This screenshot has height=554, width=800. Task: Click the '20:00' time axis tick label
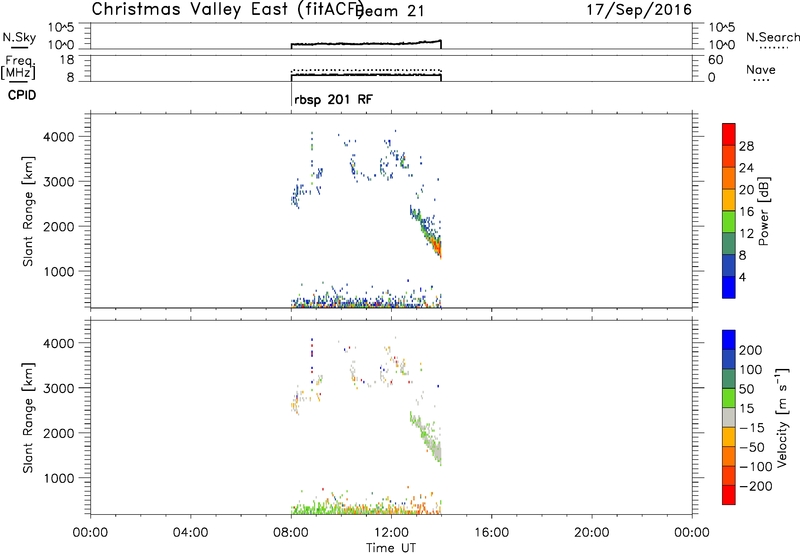pos(592,533)
